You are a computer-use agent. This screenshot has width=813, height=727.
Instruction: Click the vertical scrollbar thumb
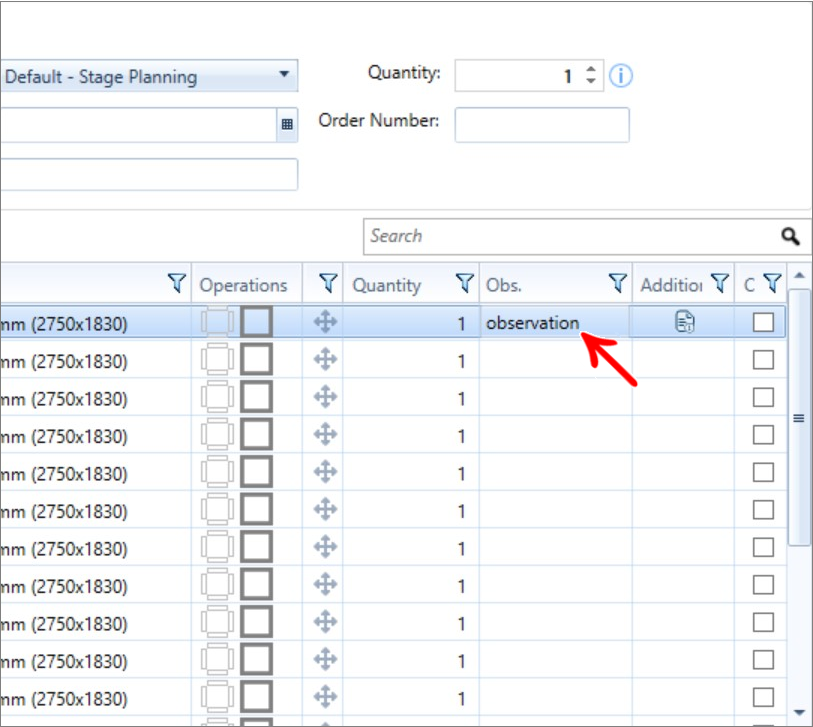tap(799, 418)
